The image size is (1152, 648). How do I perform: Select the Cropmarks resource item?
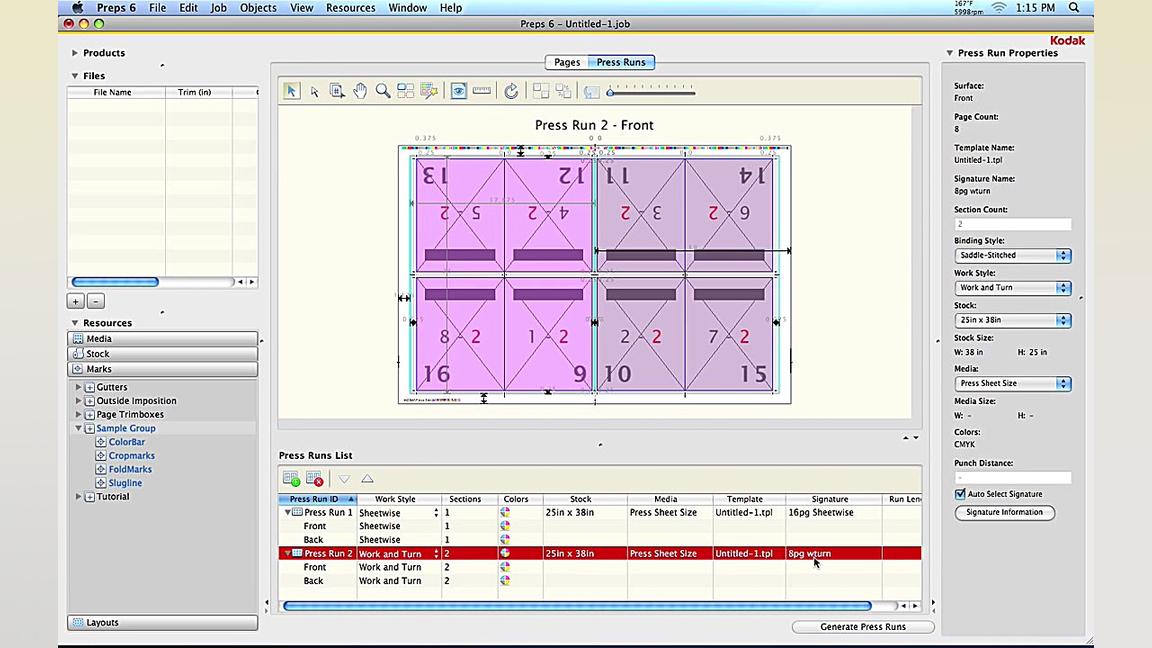(131, 455)
